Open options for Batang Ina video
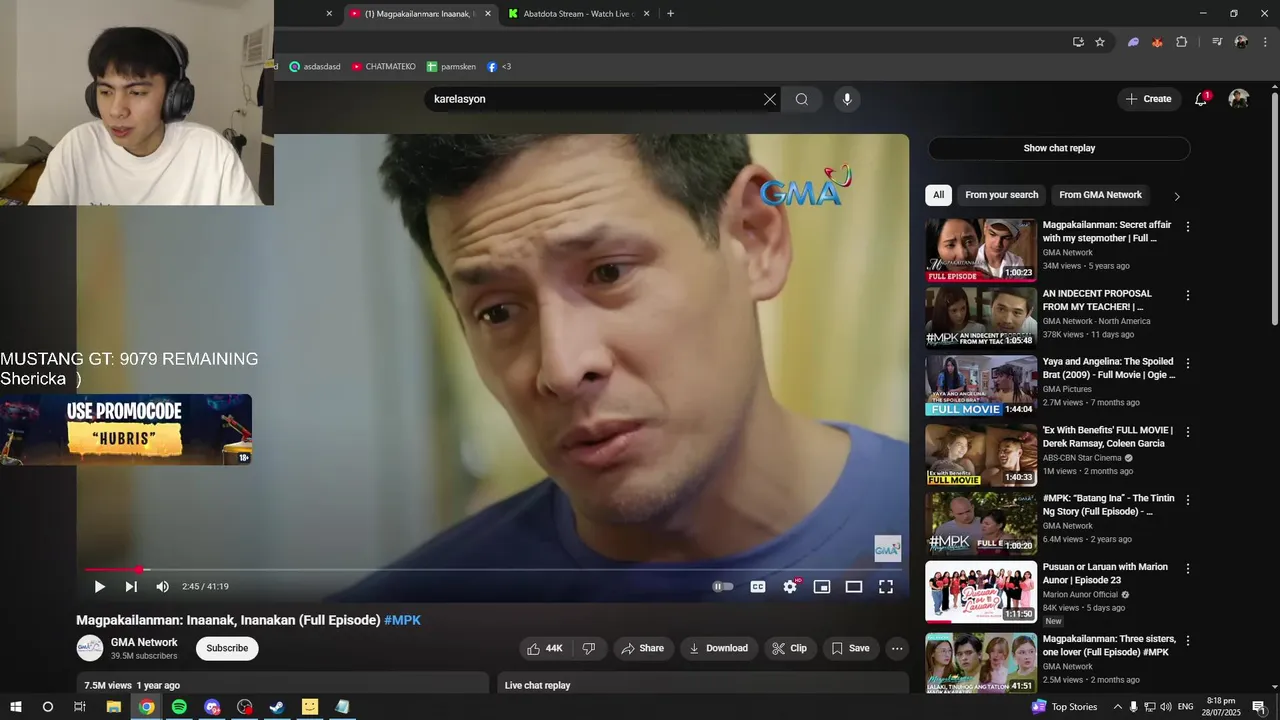 pyautogui.click(x=1188, y=500)
